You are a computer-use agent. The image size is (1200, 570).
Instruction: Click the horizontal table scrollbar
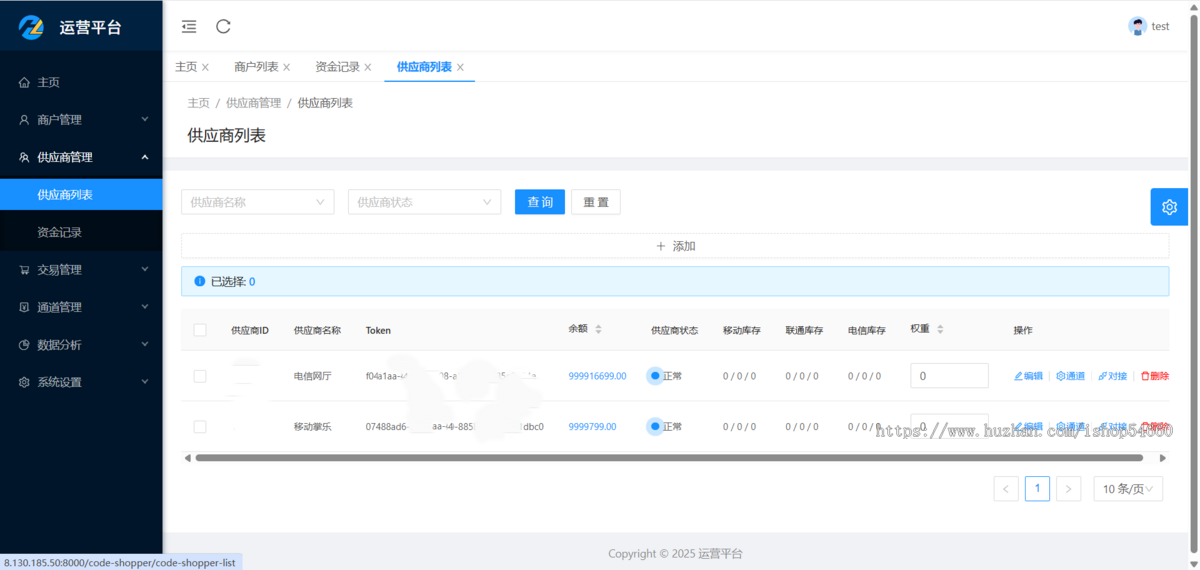click(669, 458)
